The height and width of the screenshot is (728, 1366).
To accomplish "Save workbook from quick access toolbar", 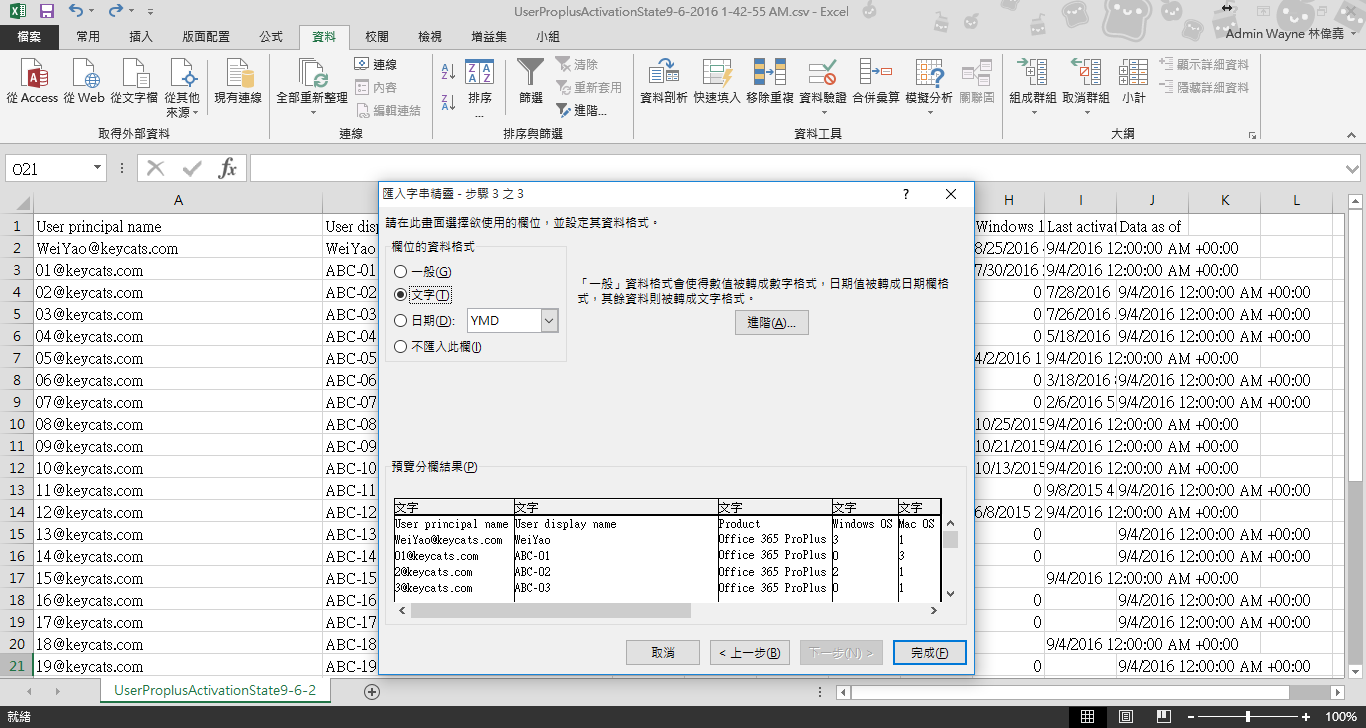I will coord(46,12).
